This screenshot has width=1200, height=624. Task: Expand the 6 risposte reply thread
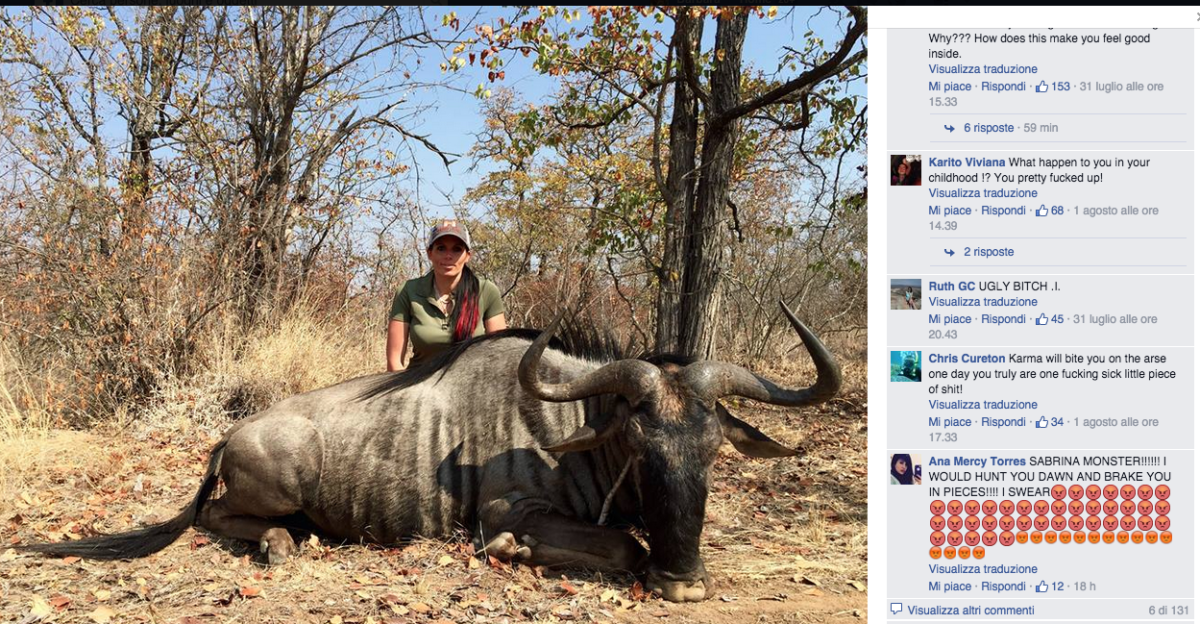point(987,127)
